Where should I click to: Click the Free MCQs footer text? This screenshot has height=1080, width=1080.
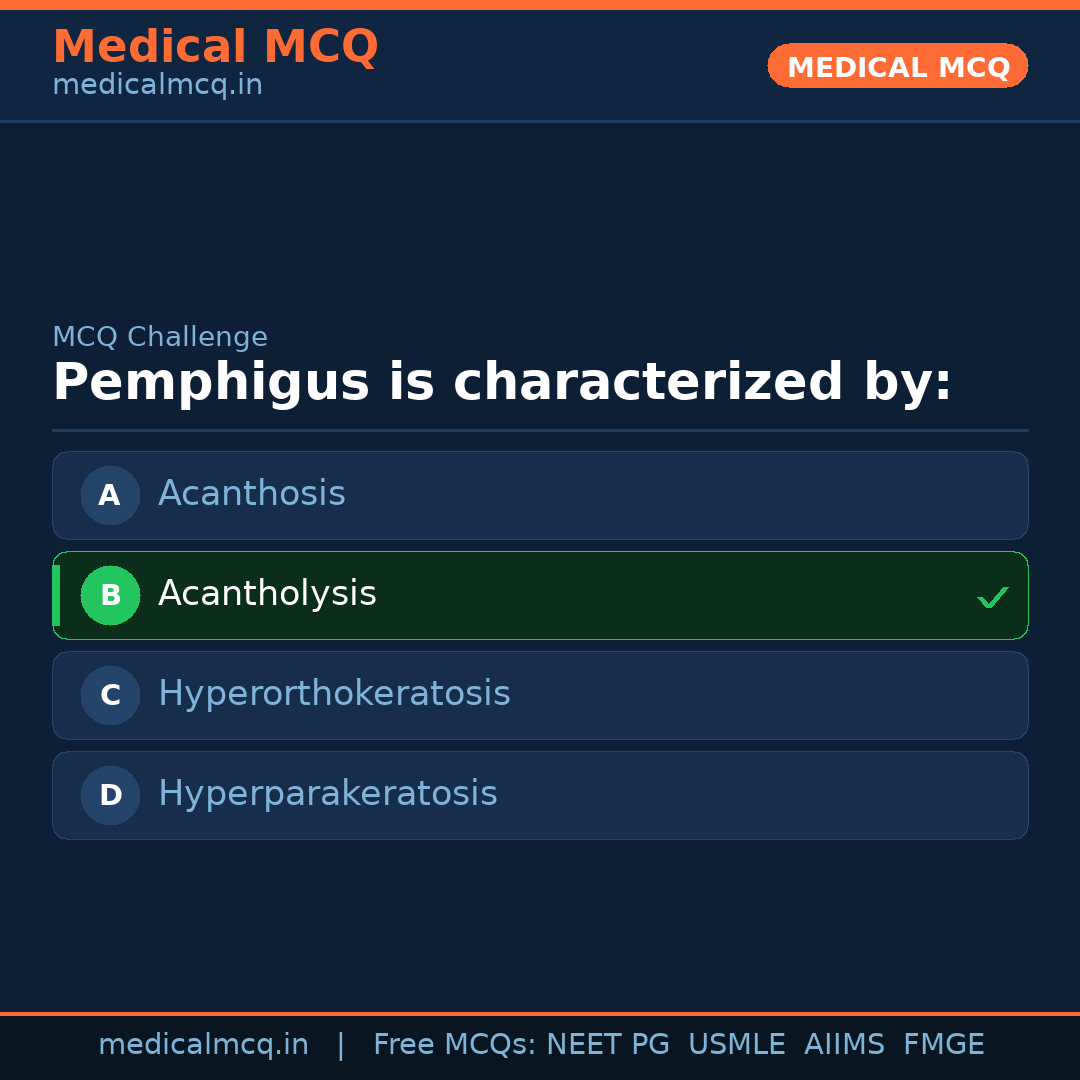pos(455,1045)
